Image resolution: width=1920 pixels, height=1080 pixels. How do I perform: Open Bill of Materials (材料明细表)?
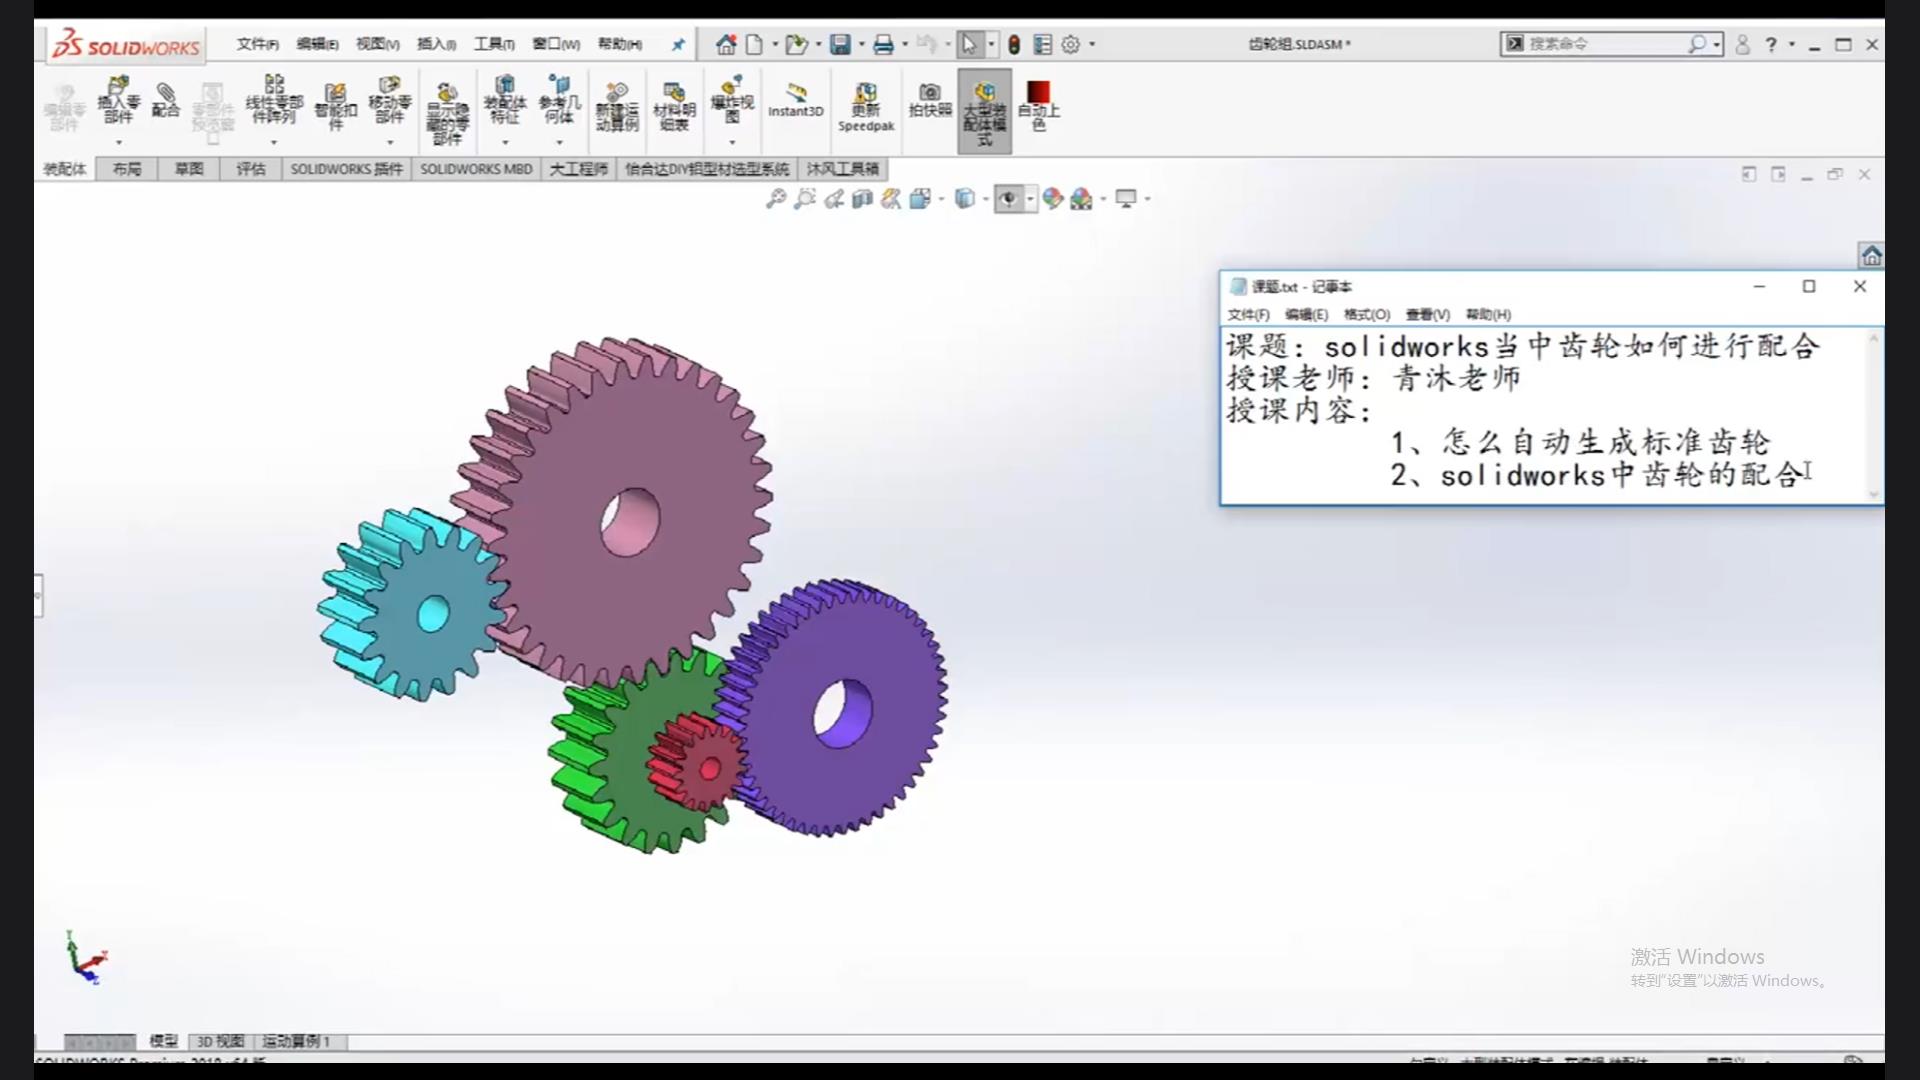point(674,106)
